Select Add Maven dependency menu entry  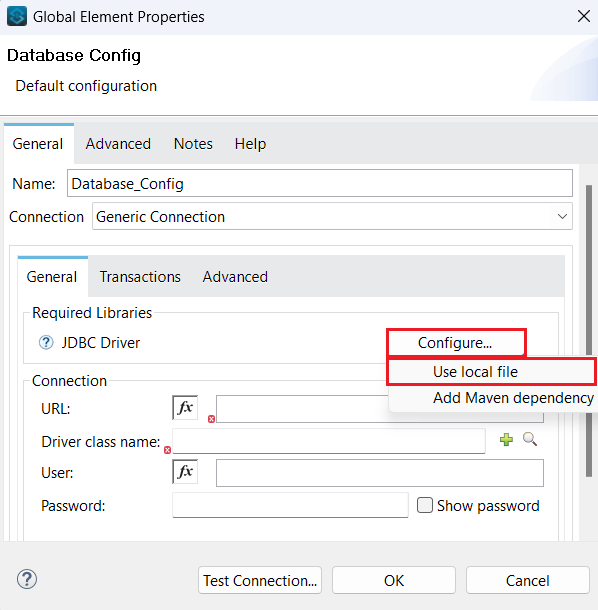492,398
